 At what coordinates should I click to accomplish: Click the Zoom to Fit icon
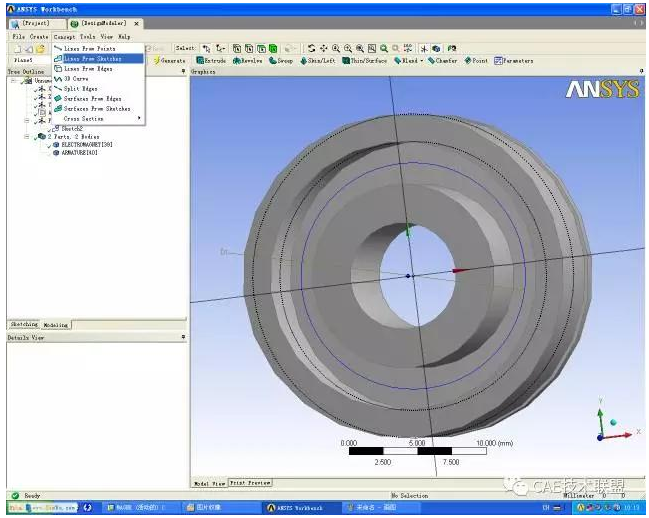[x=360, y=48]
